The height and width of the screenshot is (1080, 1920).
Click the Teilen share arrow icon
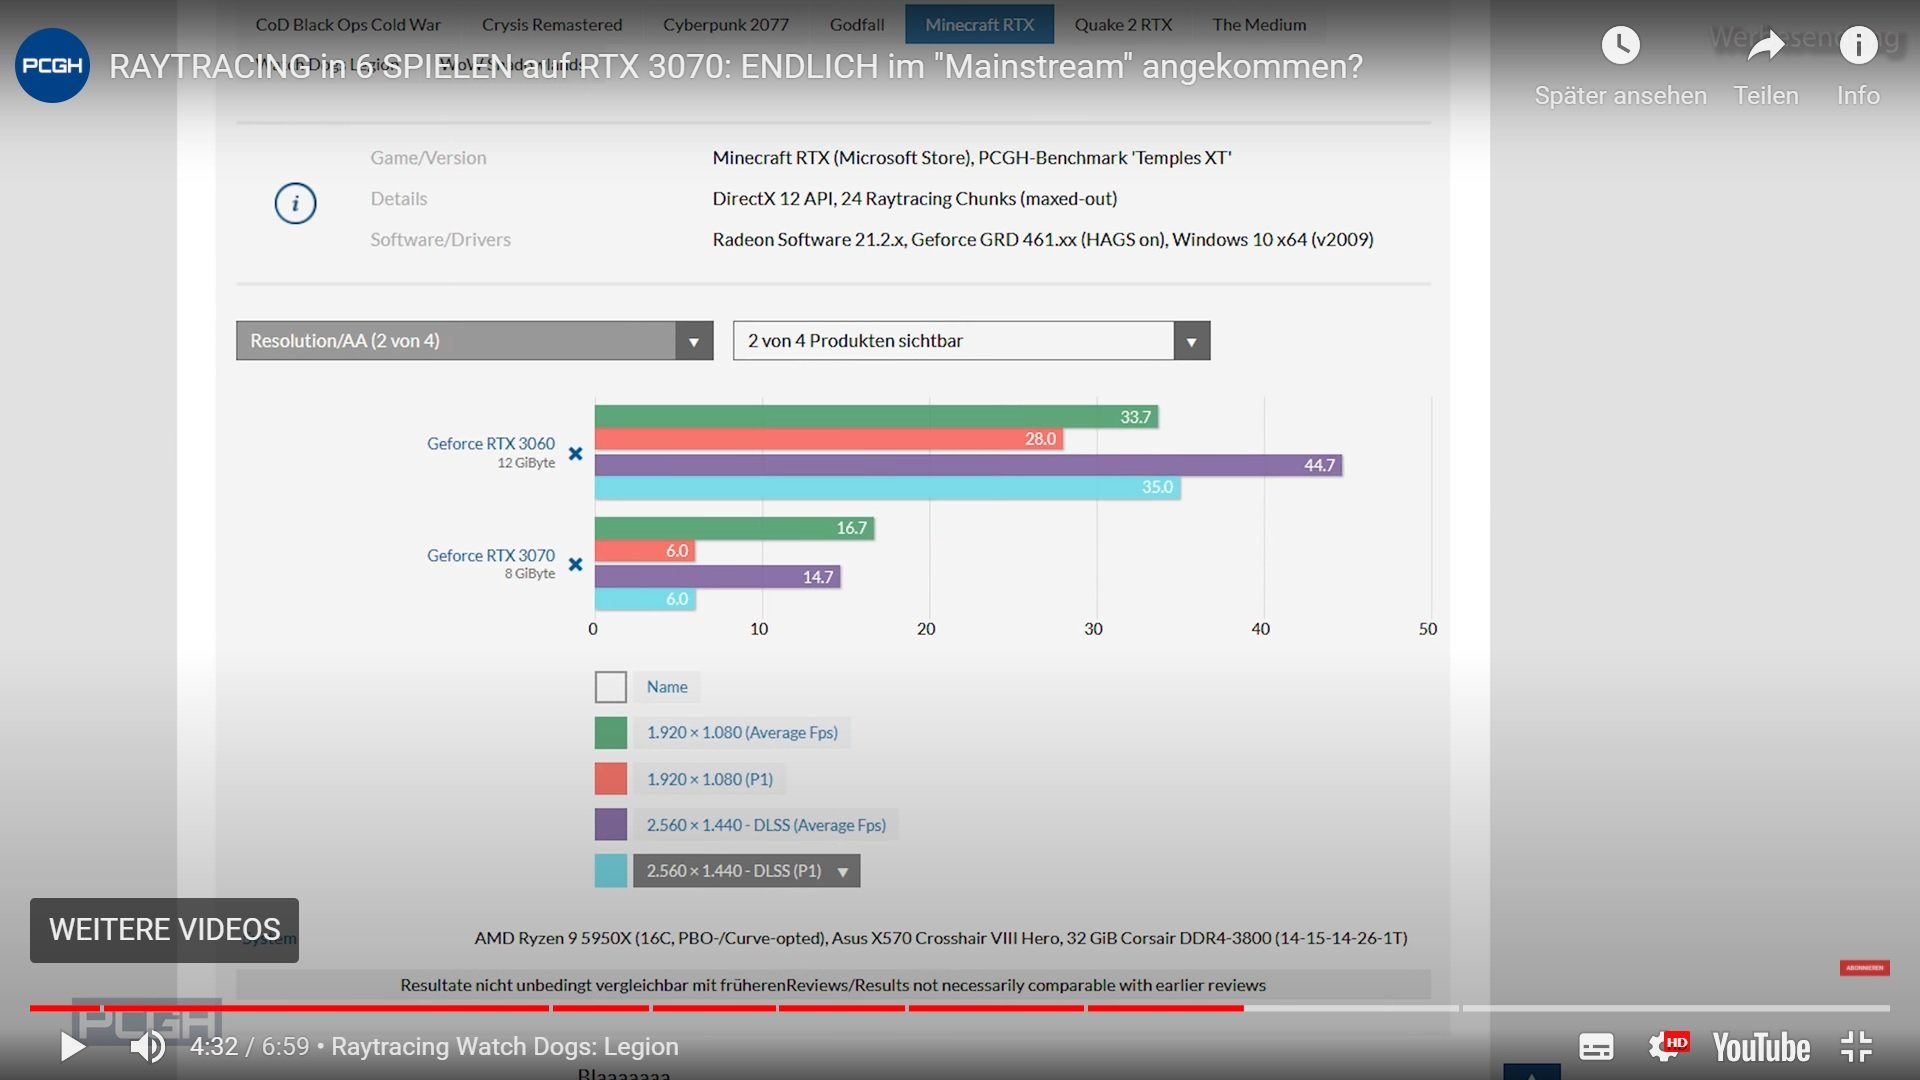[1766, 45]
